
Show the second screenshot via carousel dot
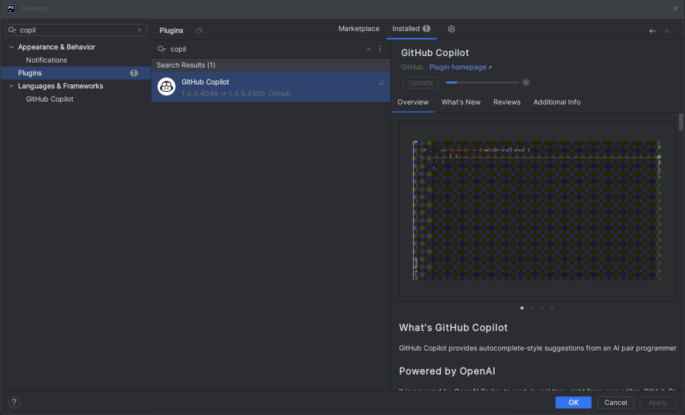point(532,308)
